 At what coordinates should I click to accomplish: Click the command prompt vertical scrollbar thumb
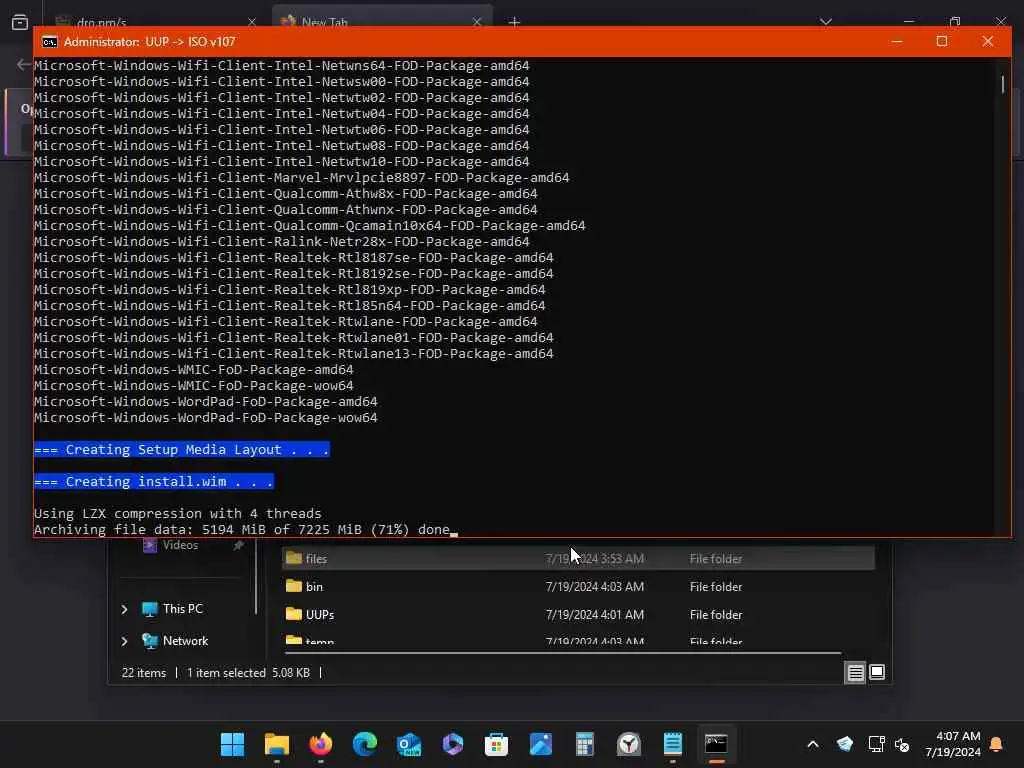point(1003,84)
